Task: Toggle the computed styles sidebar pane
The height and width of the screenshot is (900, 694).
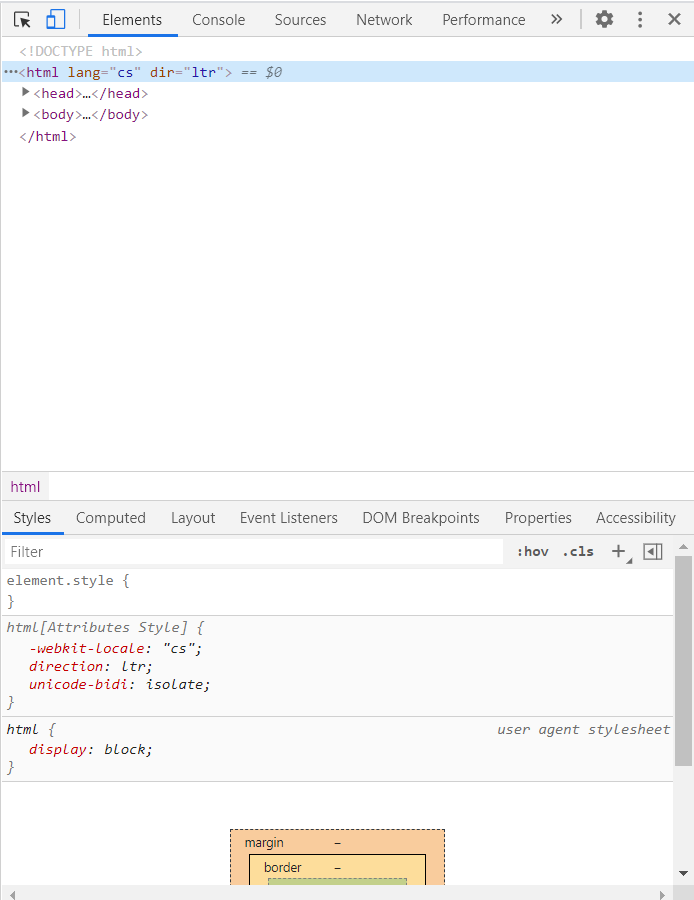Action: [653, 551]
